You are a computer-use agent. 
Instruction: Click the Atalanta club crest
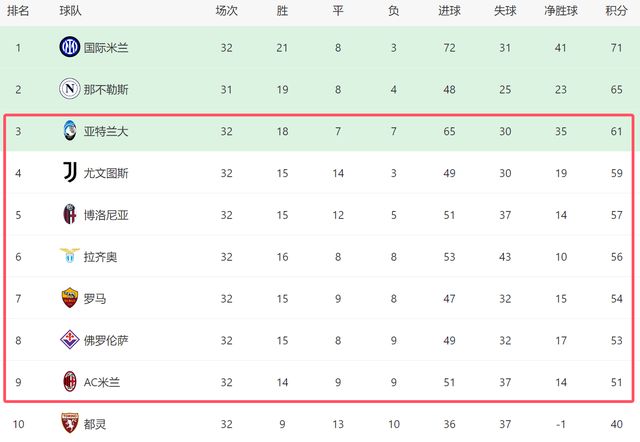coord(69,131)
